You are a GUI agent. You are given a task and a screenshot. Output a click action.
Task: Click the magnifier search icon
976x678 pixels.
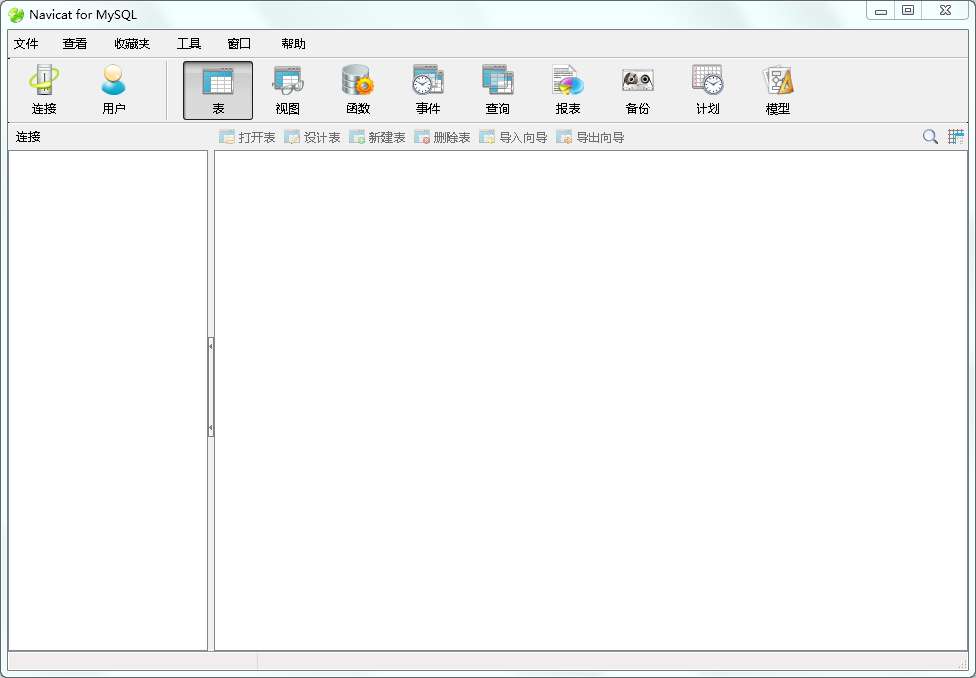coord(930,137)
